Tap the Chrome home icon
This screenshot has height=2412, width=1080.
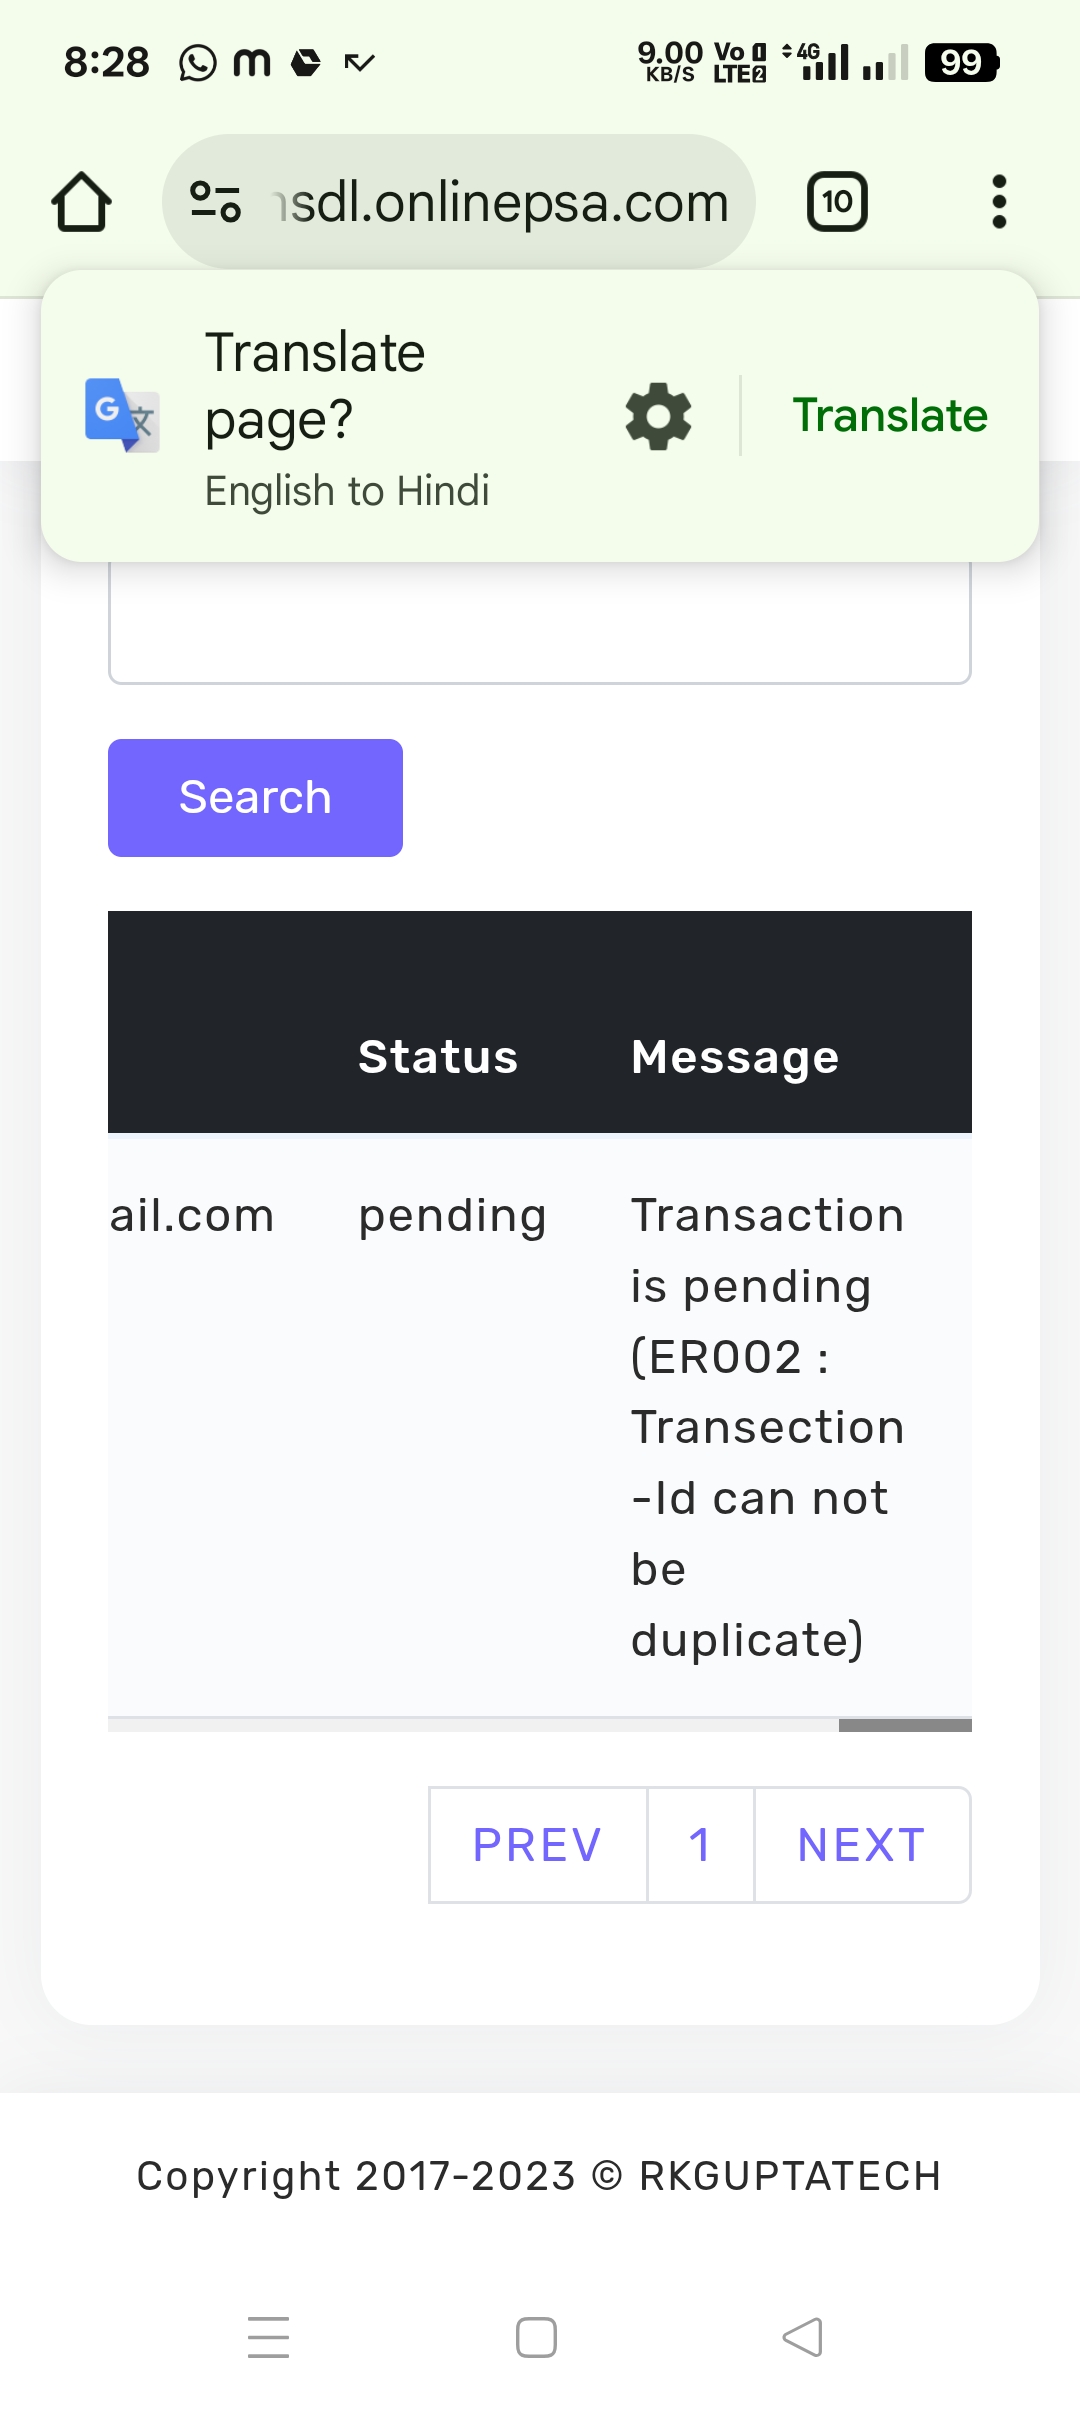point(81,202)
